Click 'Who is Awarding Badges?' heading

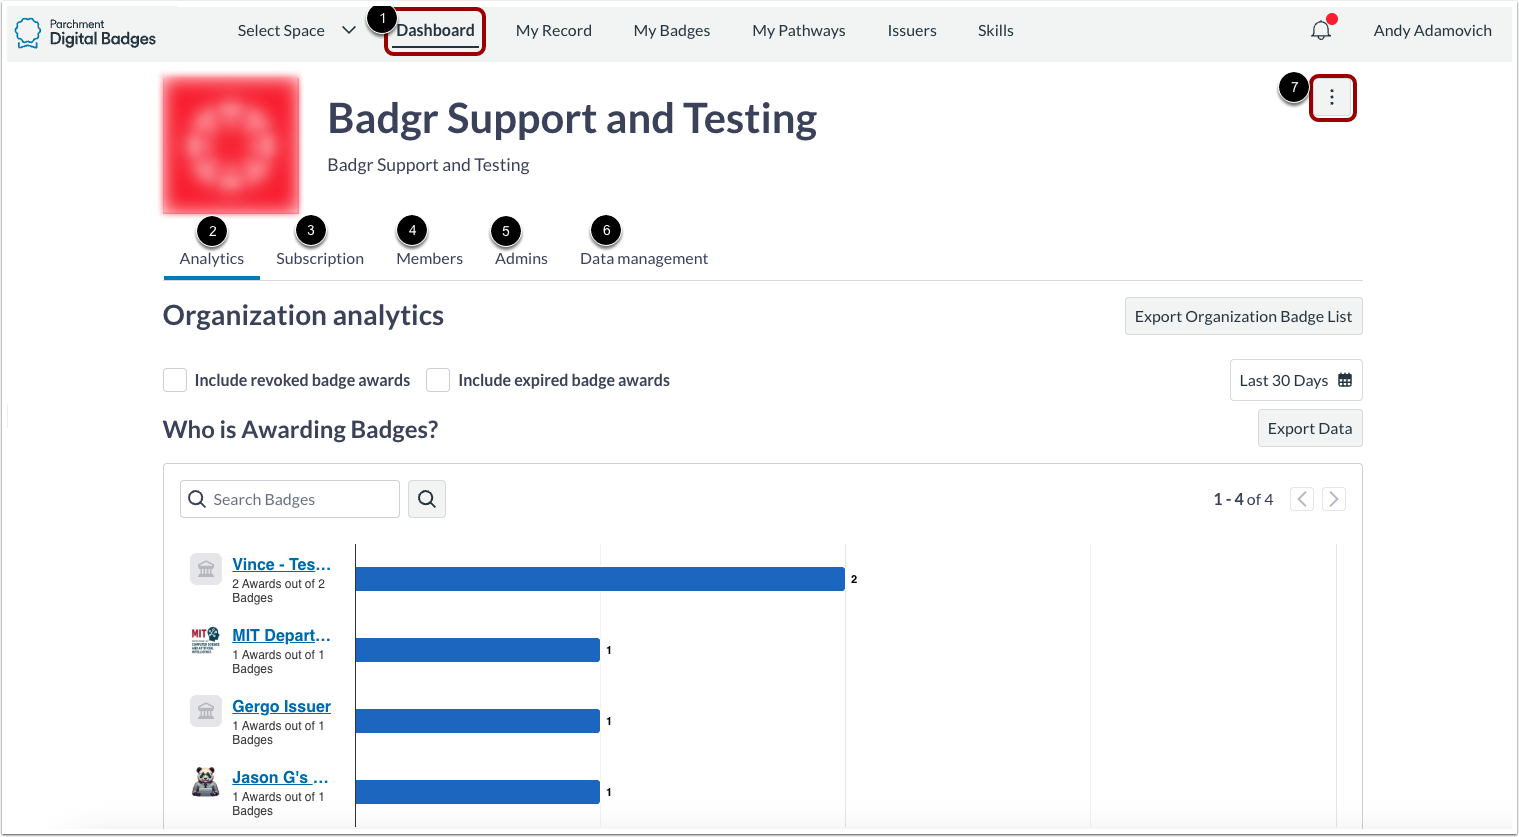[x=300, y=429]
